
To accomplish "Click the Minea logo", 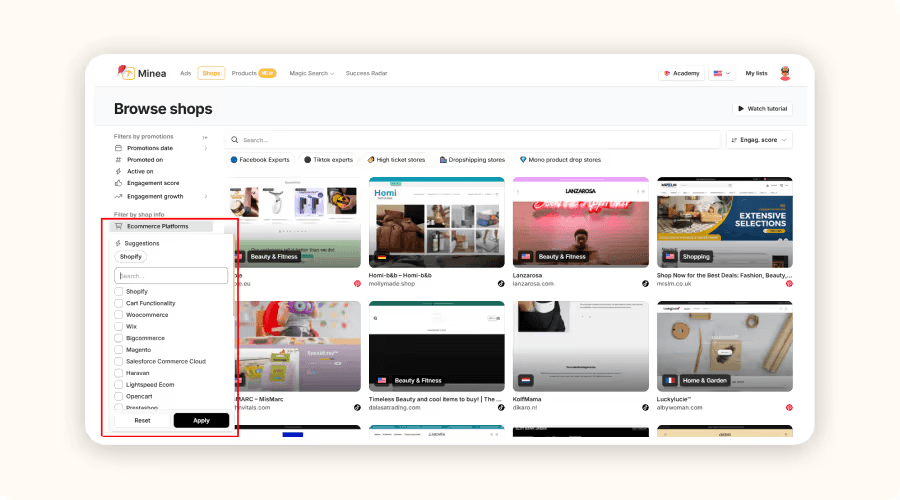I will (x=141, y=73).
